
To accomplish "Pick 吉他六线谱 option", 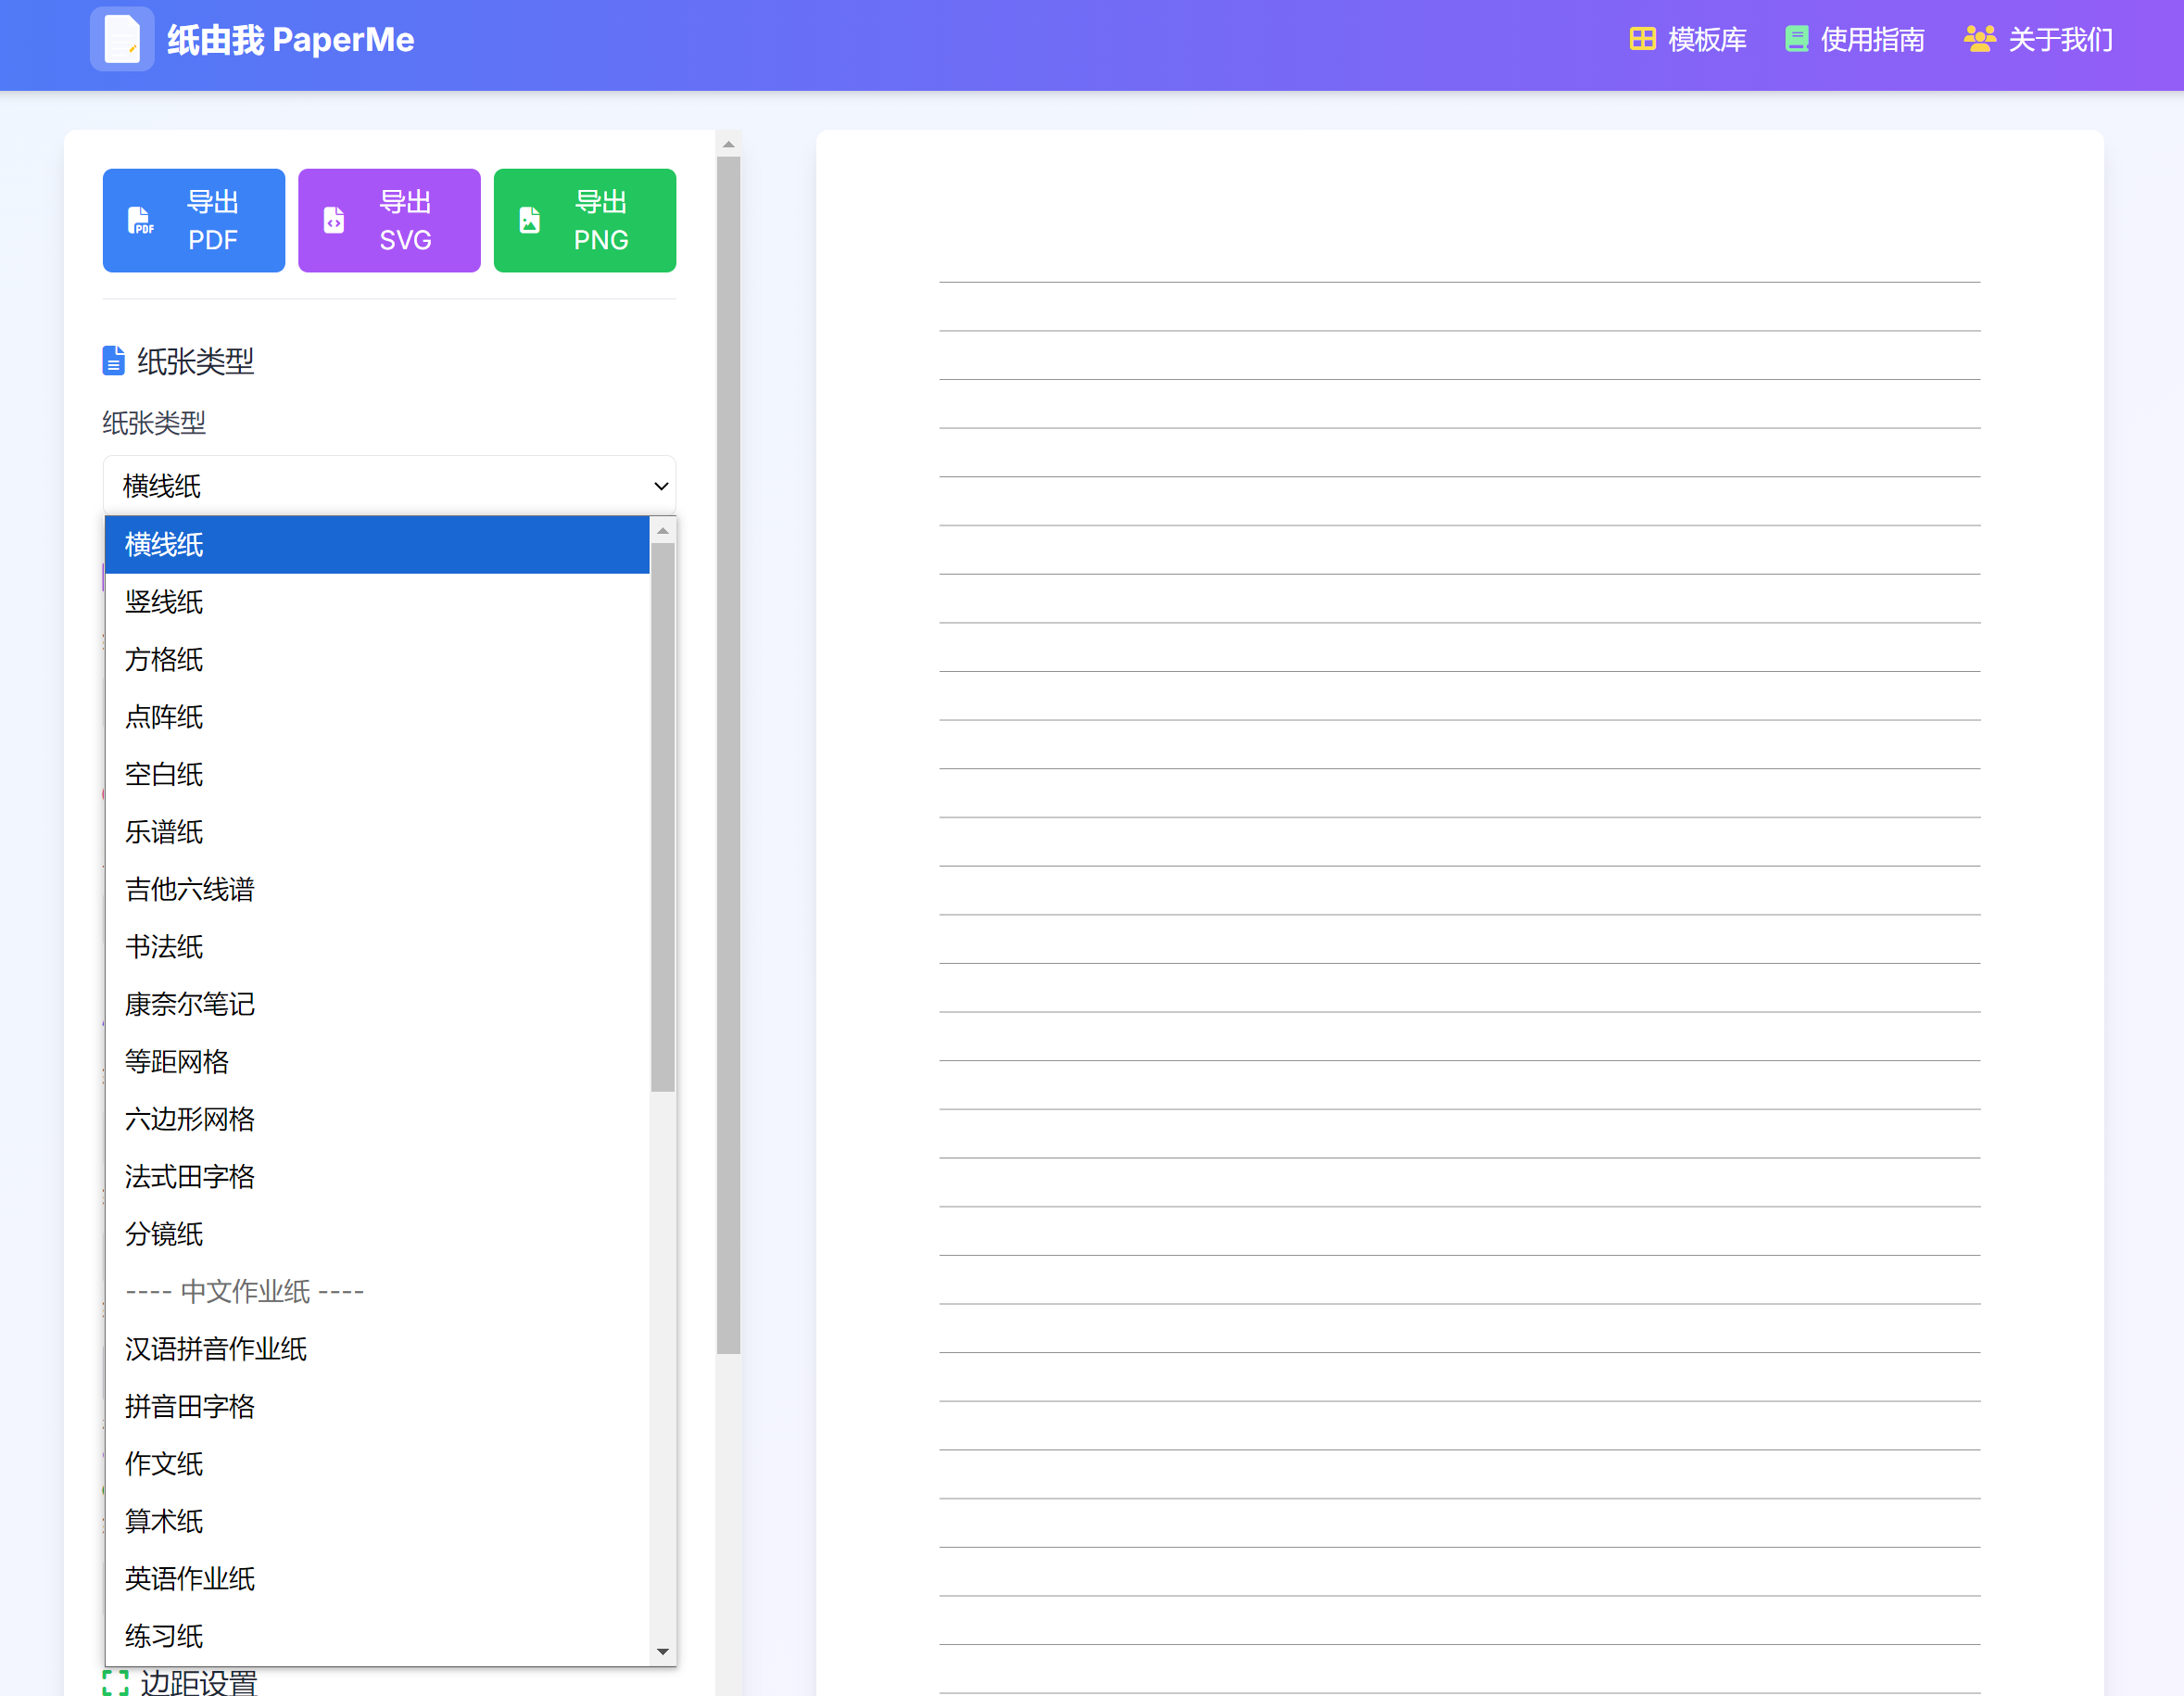I will click(190, 889).
